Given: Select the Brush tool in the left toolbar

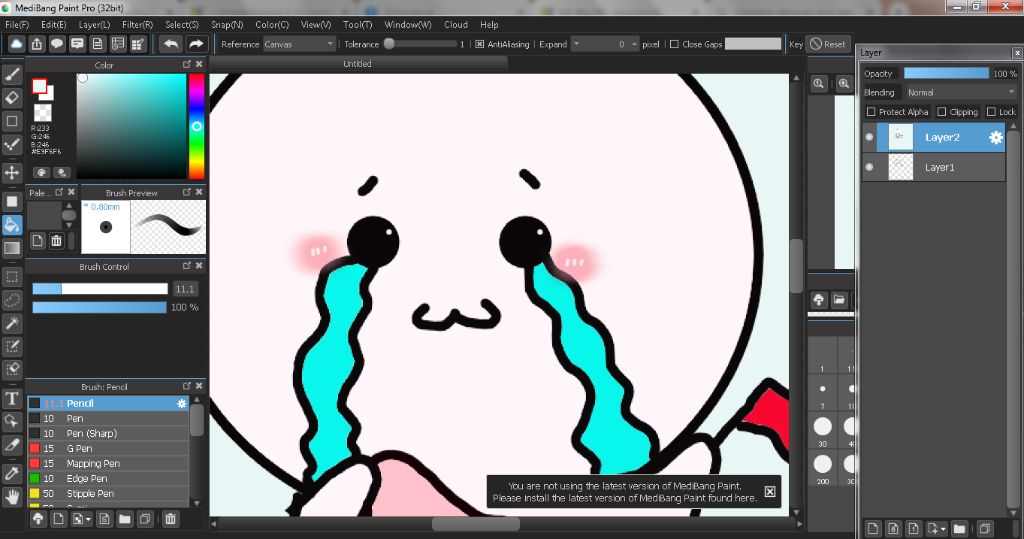Looking at the screenshot, I should [12, 74].
